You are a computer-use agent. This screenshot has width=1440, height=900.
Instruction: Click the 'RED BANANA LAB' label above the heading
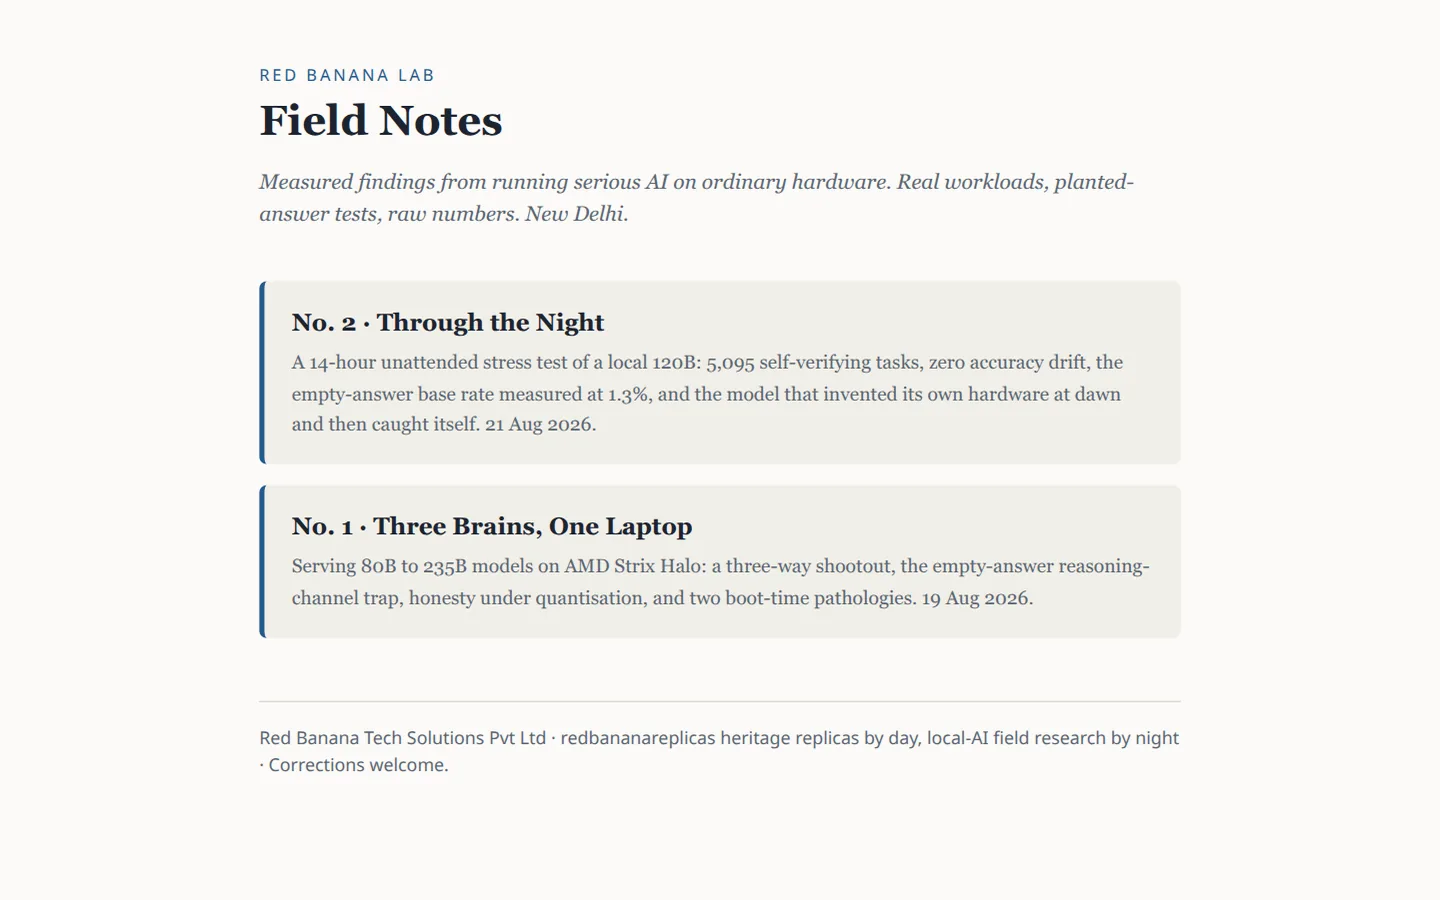347,75
